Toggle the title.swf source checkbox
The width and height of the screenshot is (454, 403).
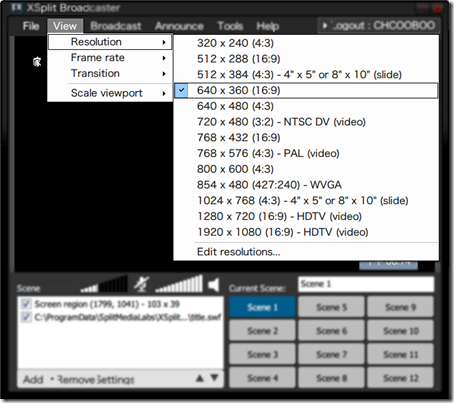tap(26, 317)
